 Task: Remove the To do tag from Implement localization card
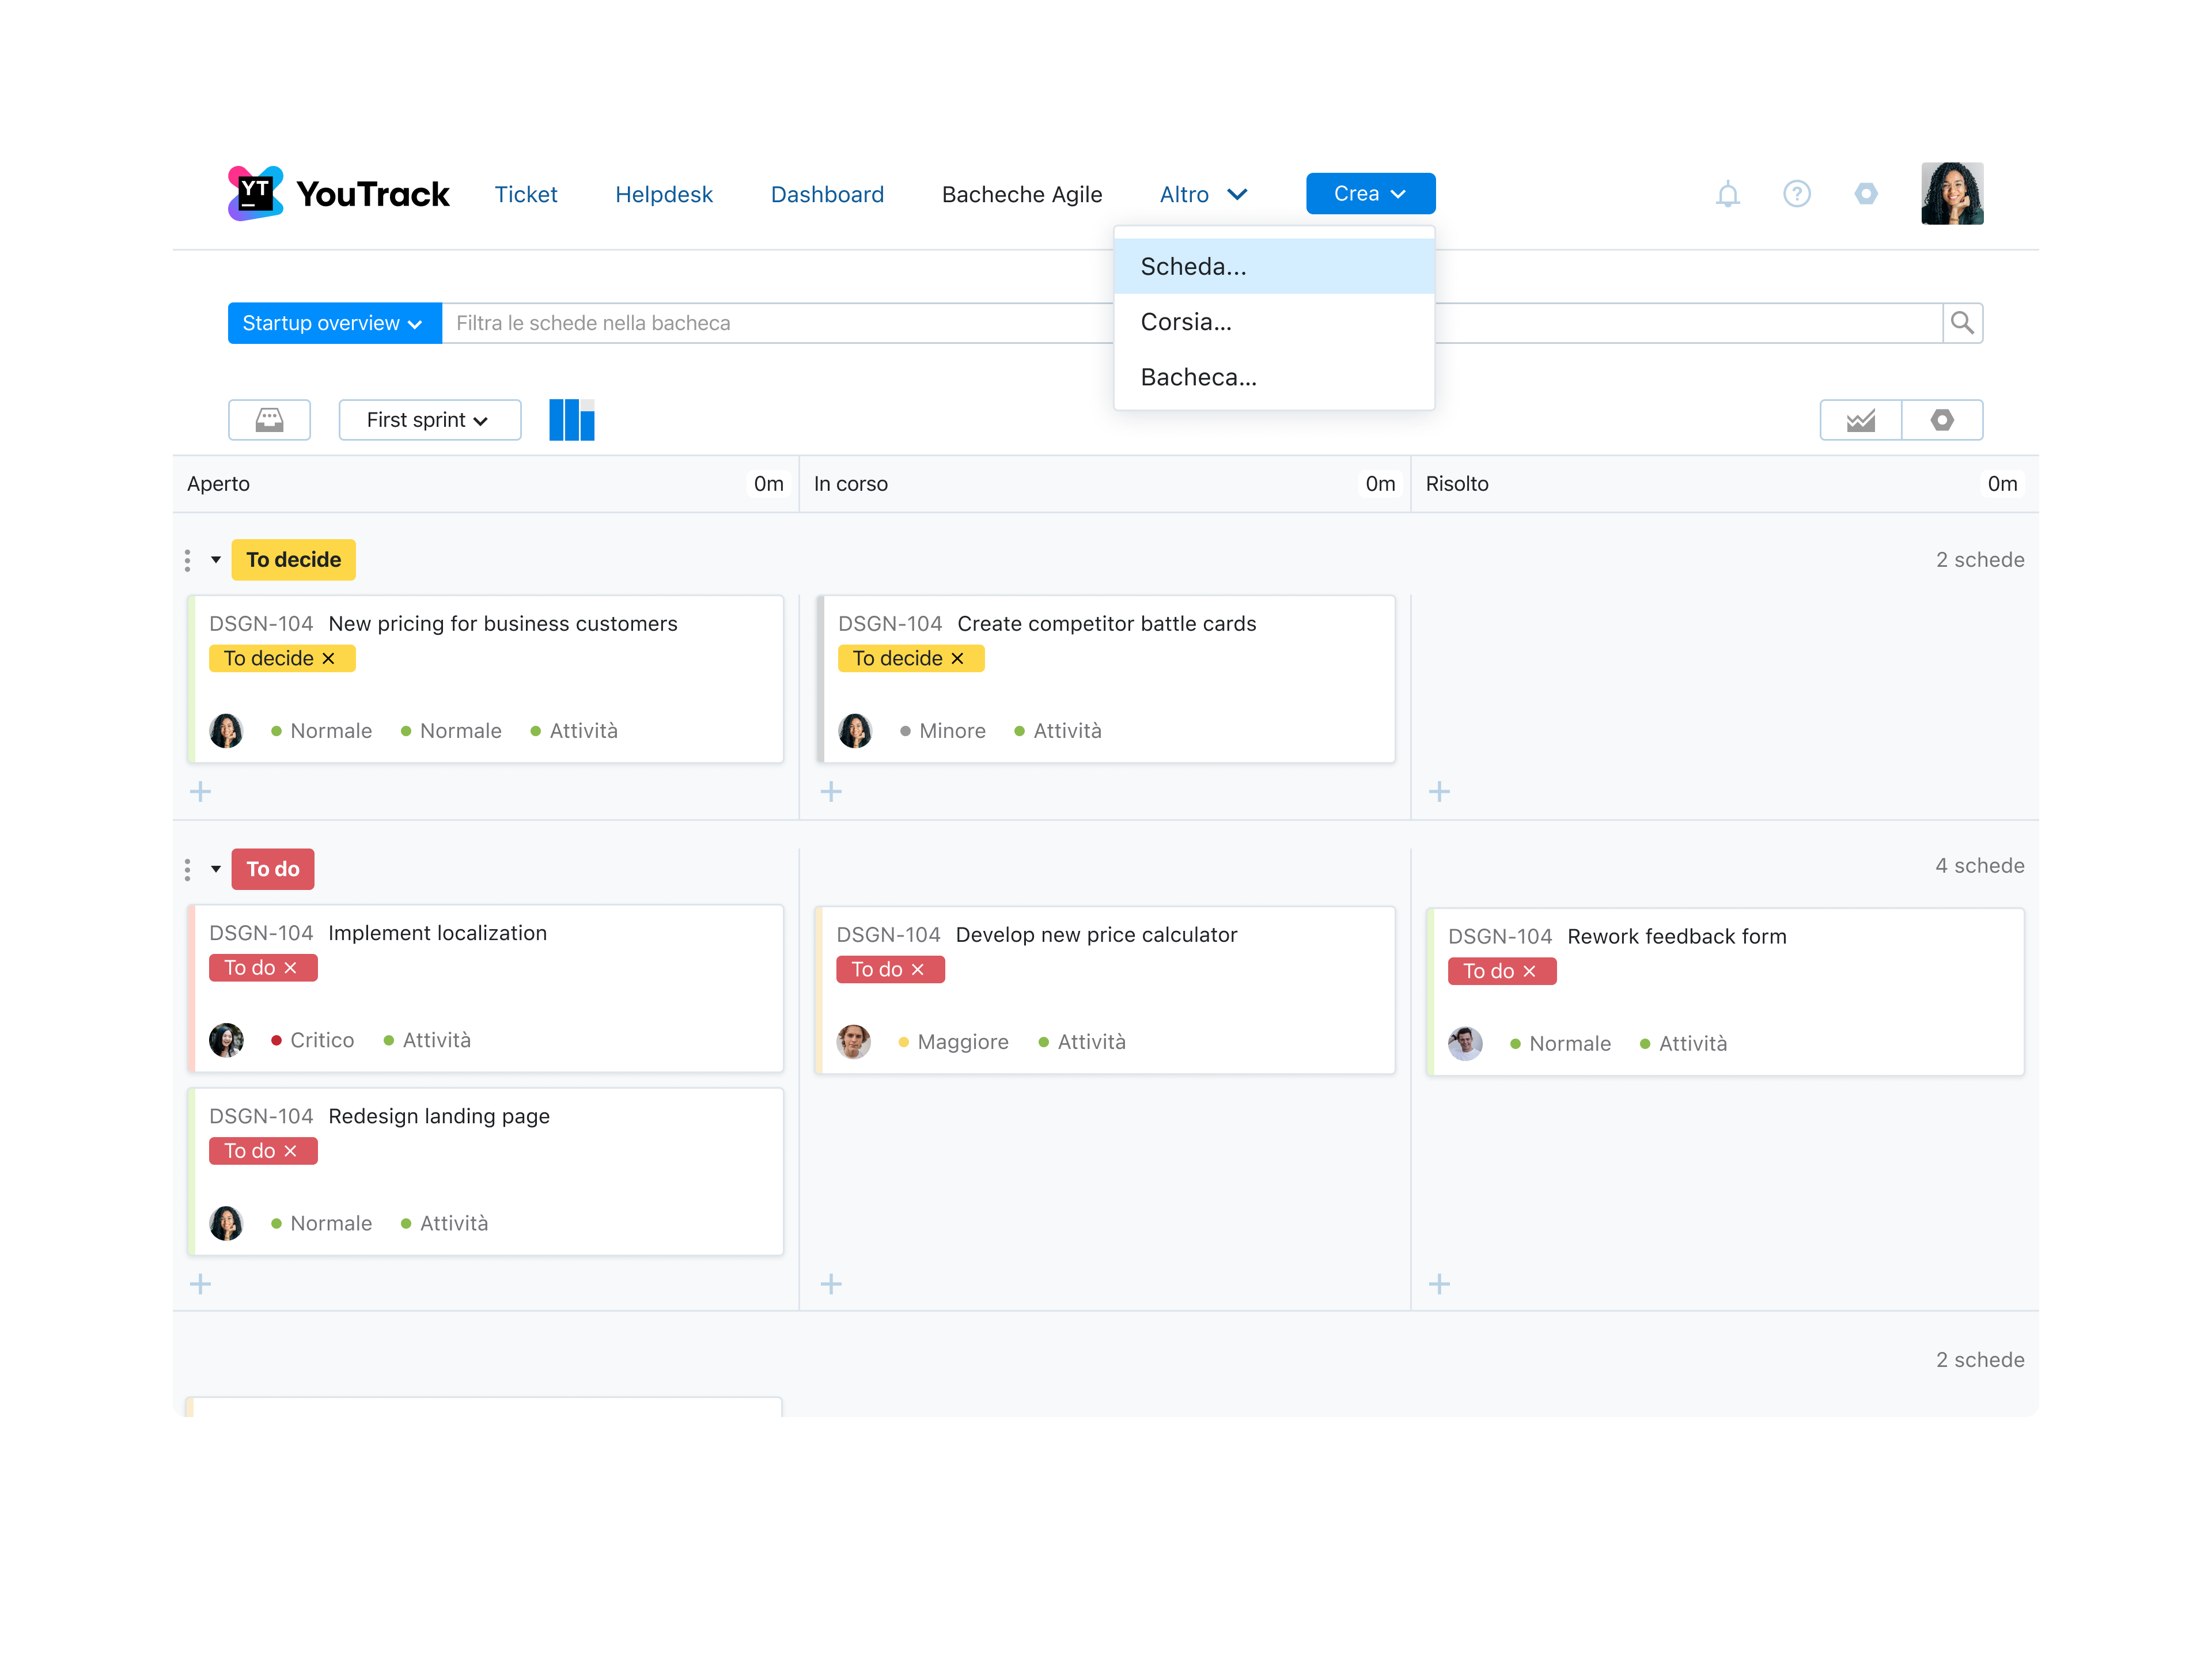(291, 967)
